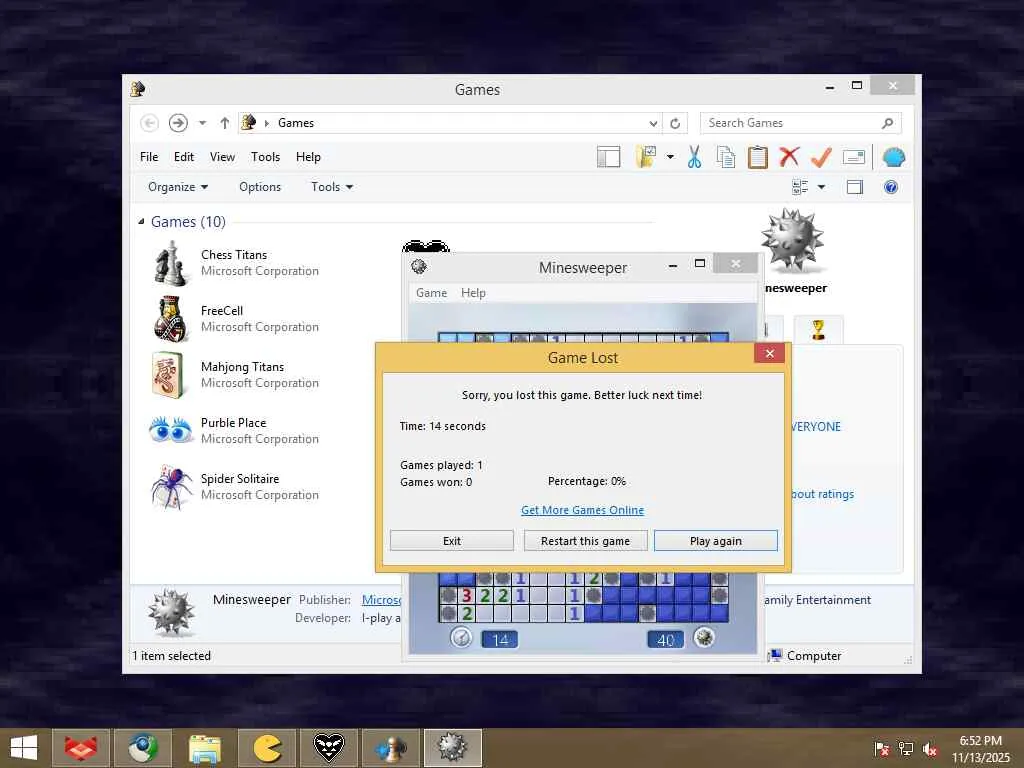Click the orange checkmark icon in toolbar
Viewport: 1024px width, 768px height.
(821, 157)
